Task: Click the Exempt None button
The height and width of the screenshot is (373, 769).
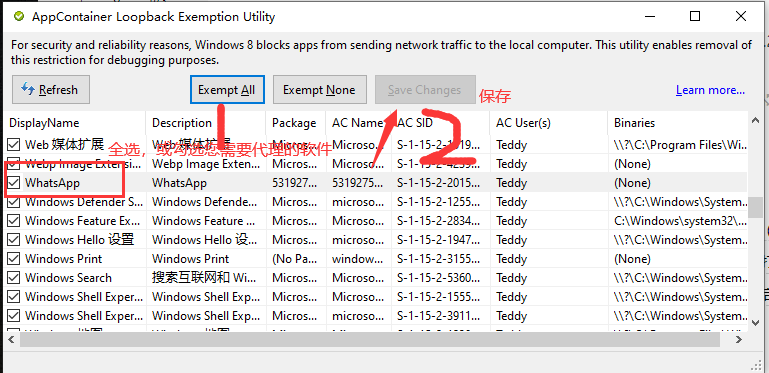Action: point(319,90)
